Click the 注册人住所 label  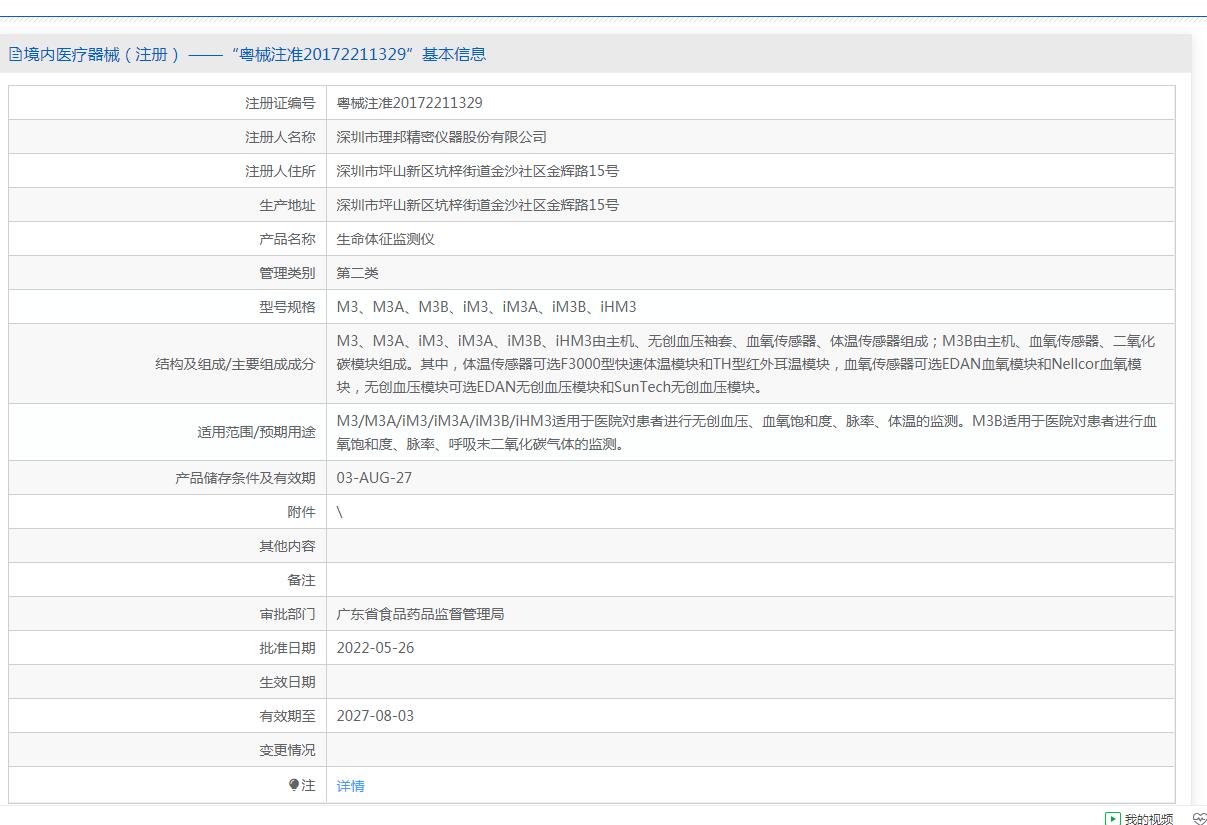(280, 171)
